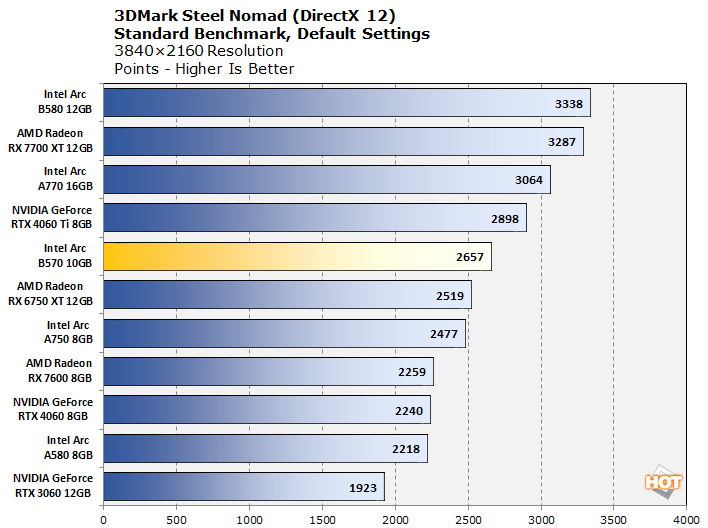Click the 3840×2160 Resolution text
This screenshot has height=528, width=708.
199,51
